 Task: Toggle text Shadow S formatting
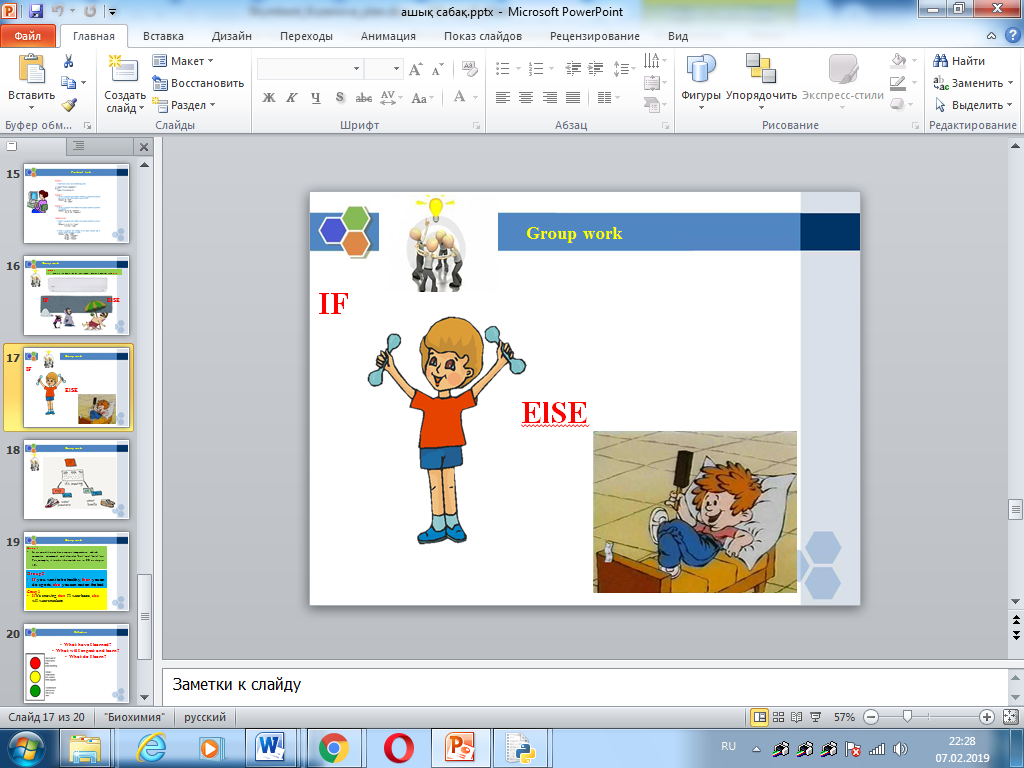(340, 98)
